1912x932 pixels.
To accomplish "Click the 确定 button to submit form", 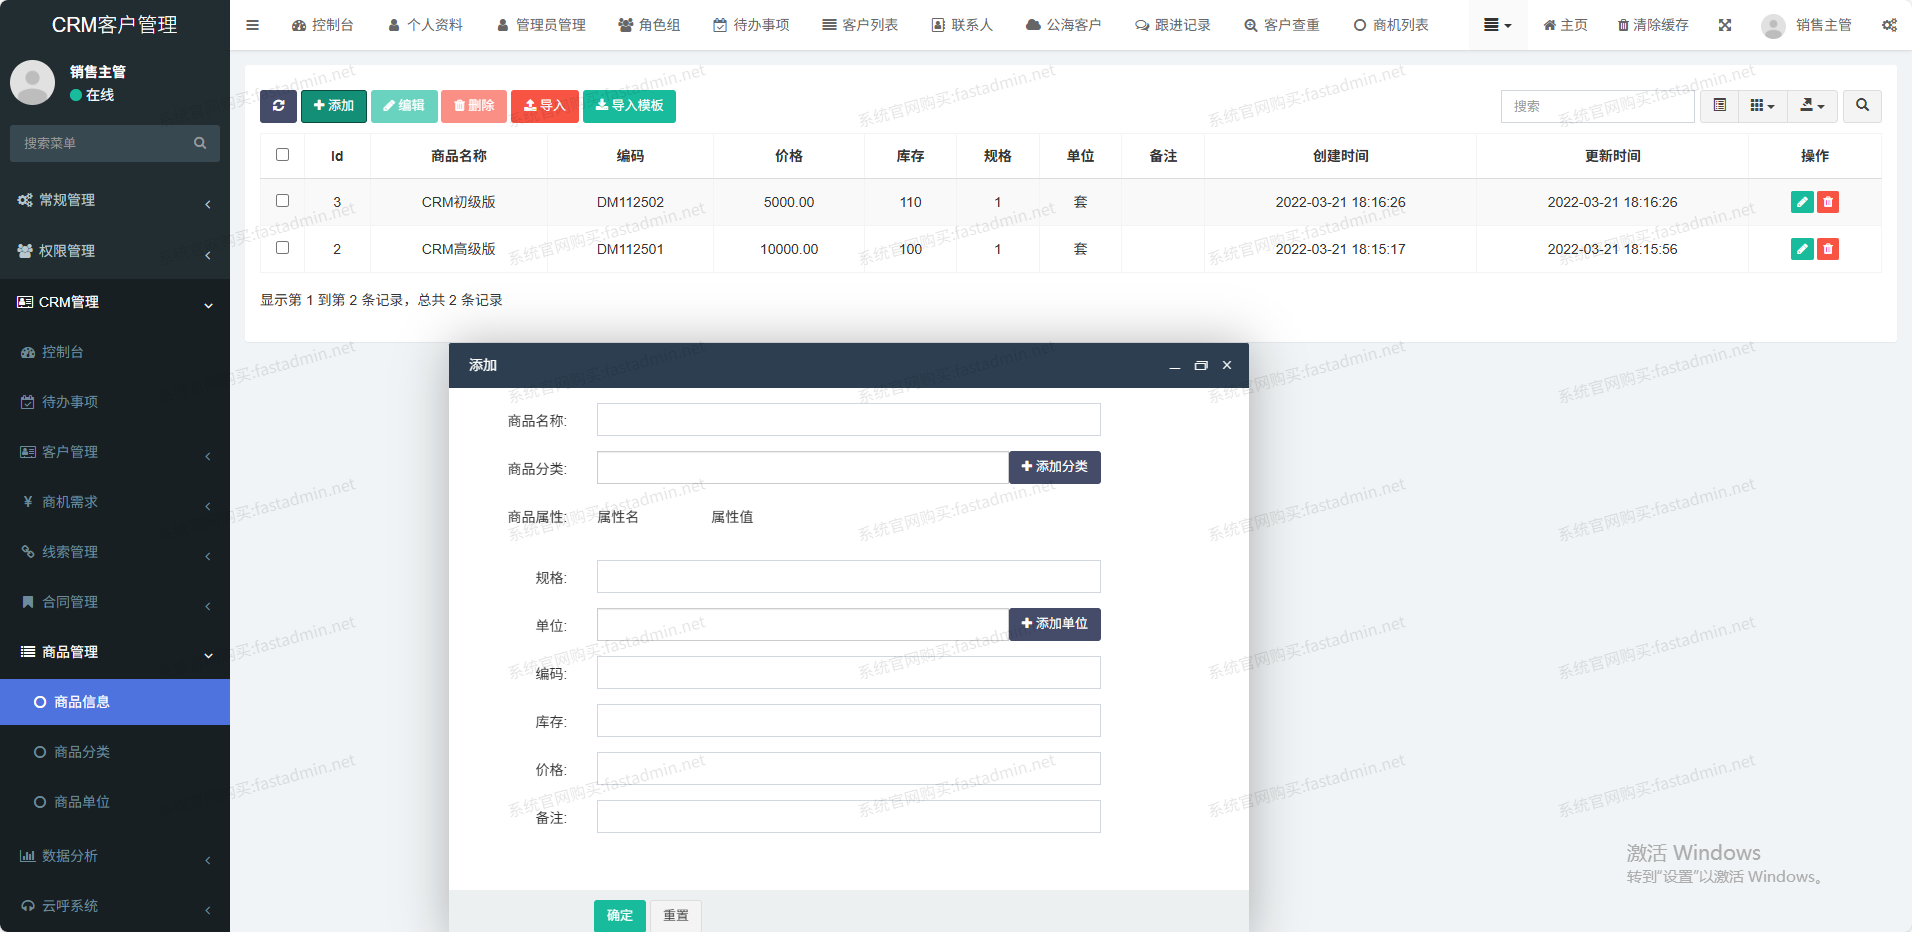I will 619,915.
